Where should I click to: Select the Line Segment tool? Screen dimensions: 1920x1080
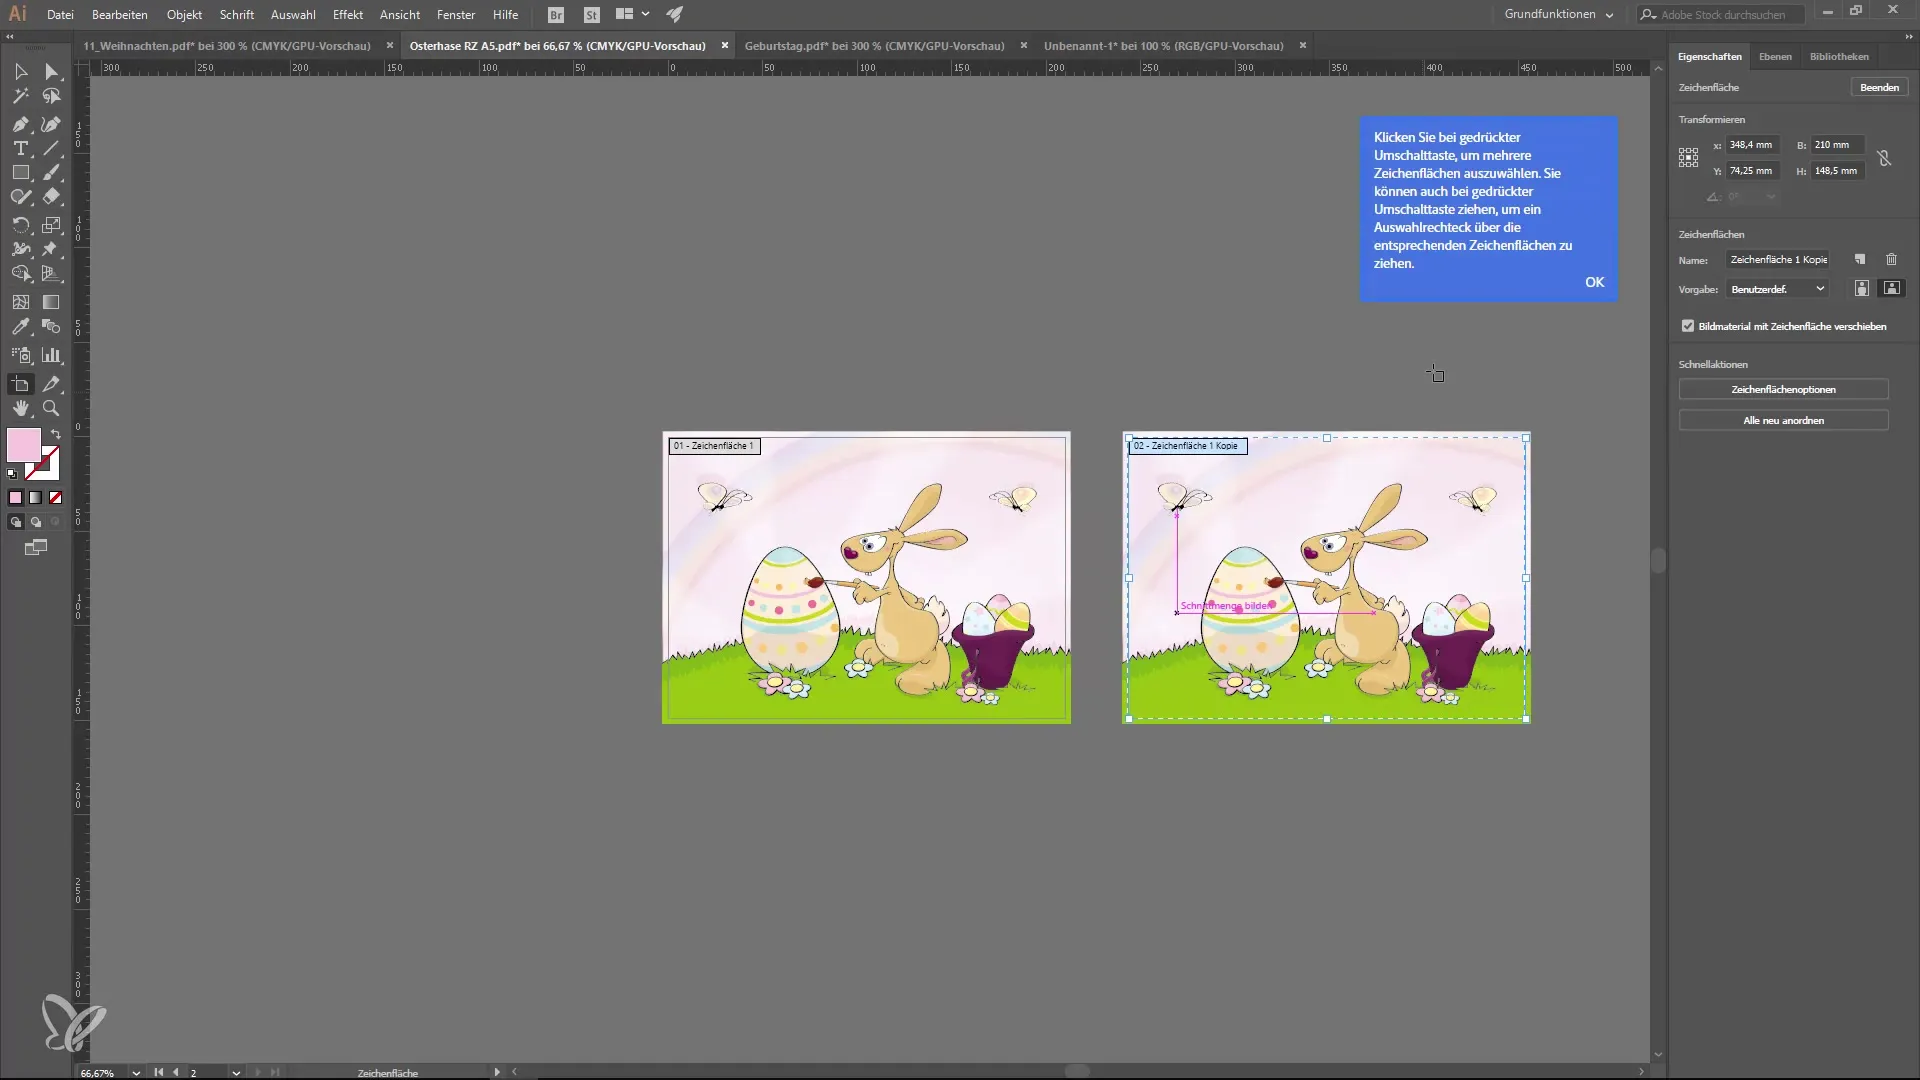click(51, 148)
